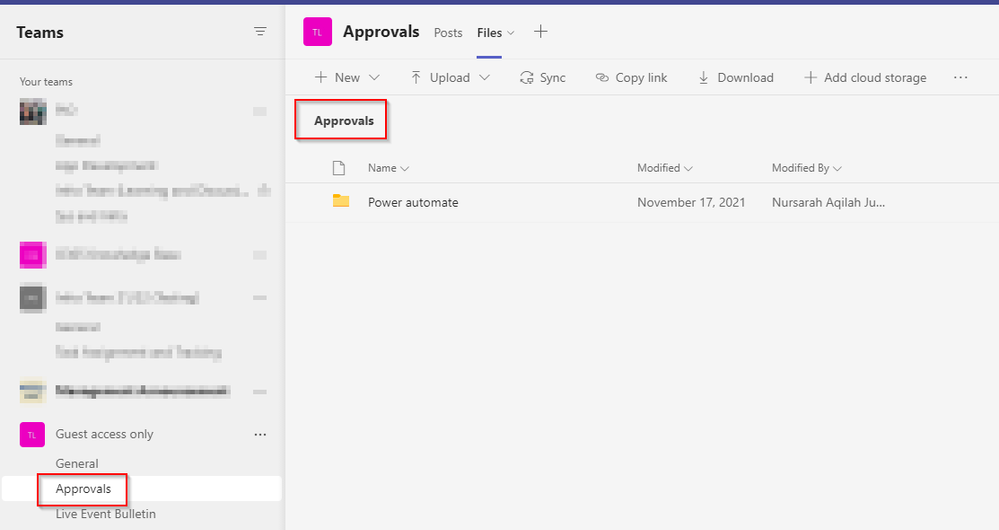Open the Guest access only team
Screen dimensions: 999x530
(104, 434)
